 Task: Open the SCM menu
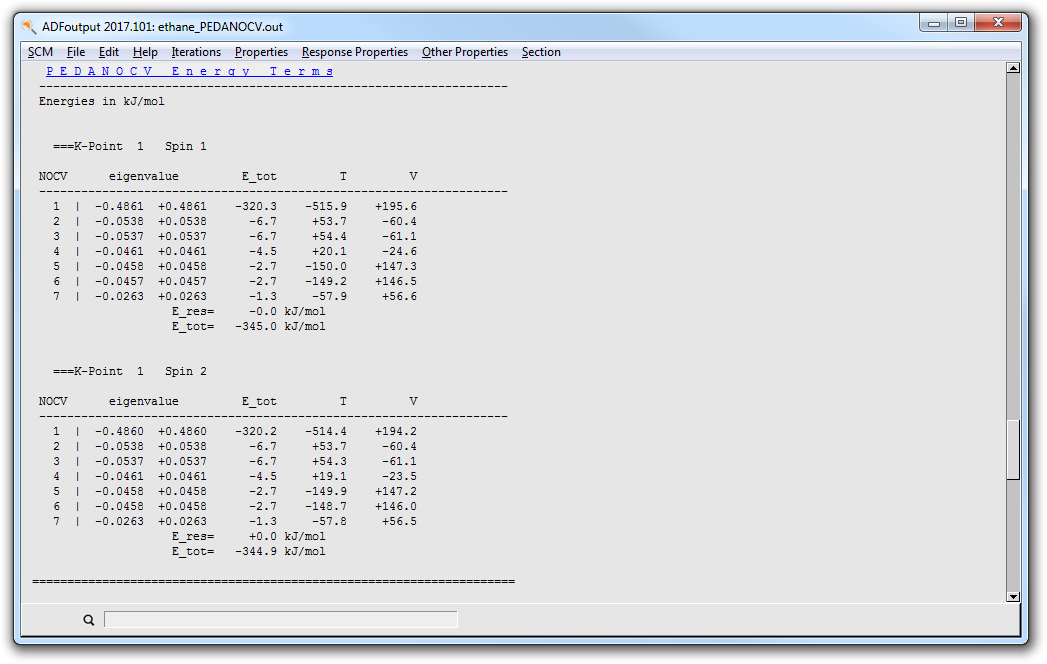pos(40,52)
